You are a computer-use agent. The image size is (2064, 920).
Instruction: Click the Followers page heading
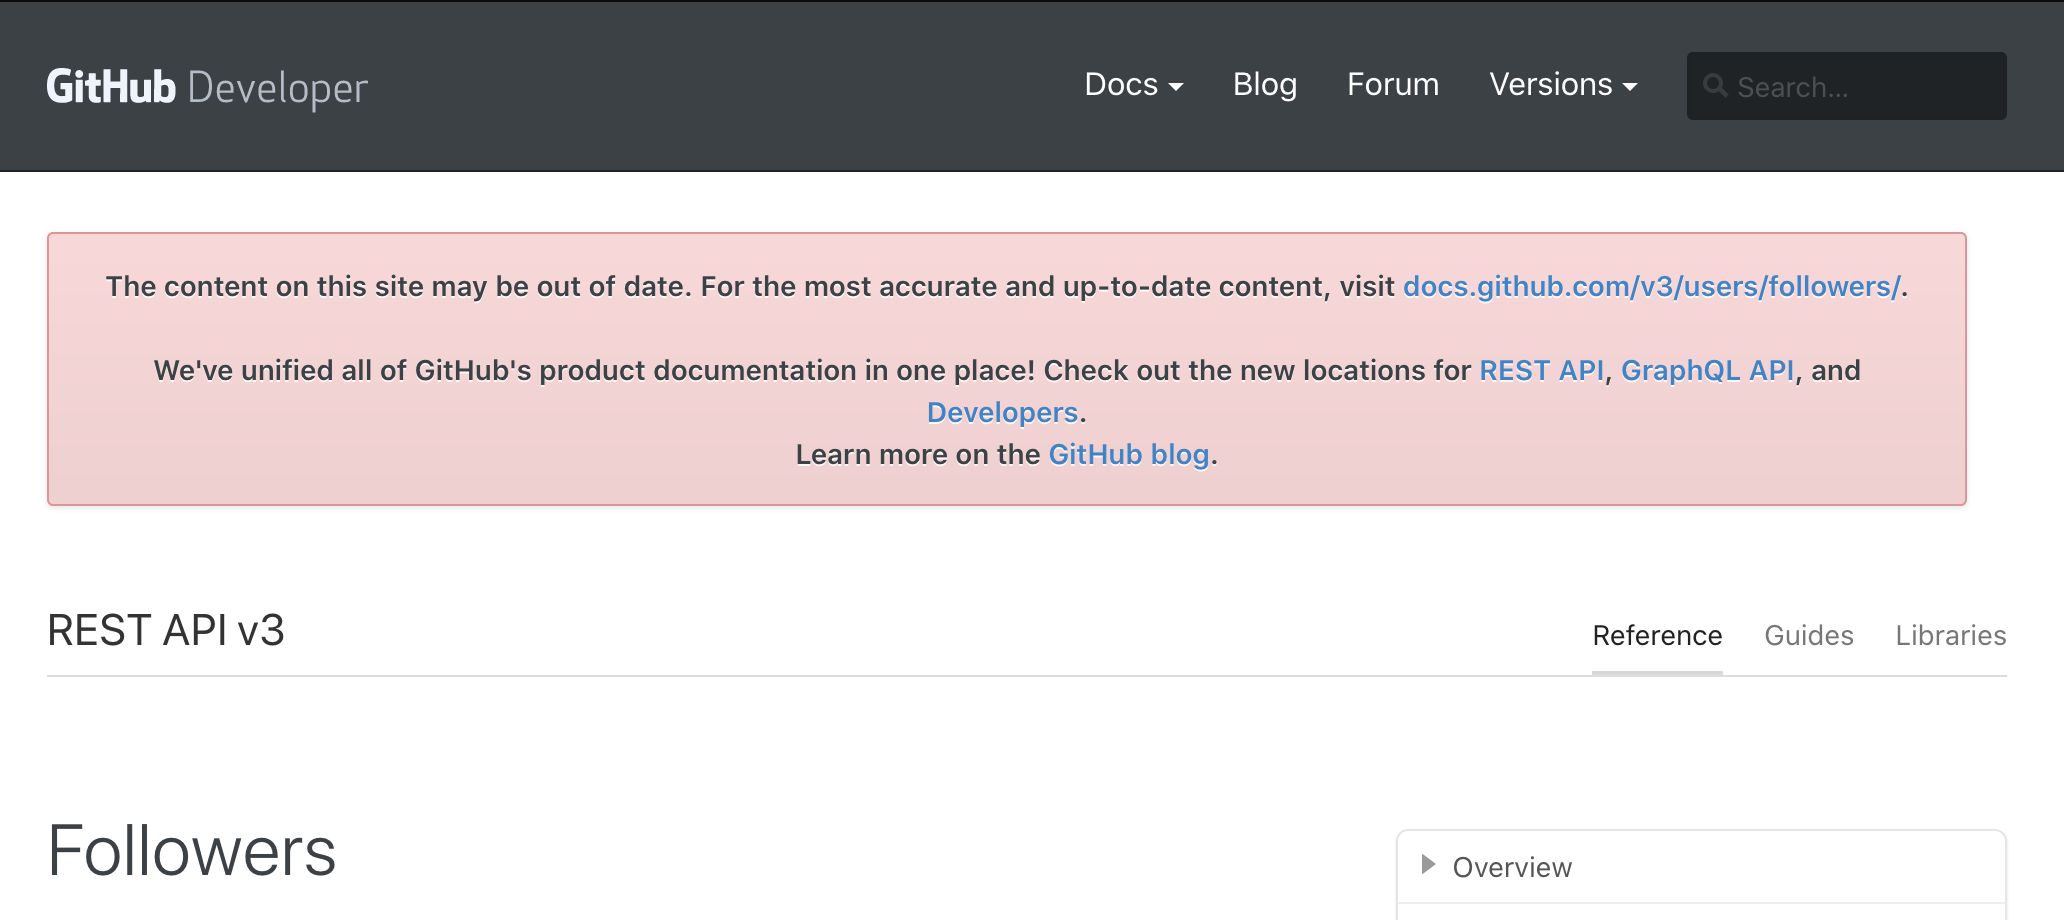coord(192,851)
